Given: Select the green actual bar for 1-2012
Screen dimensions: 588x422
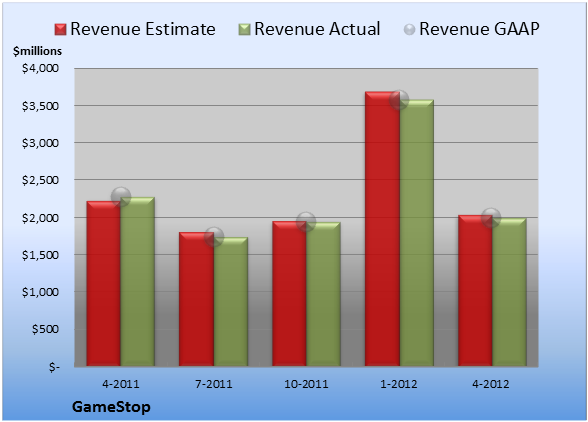Looking at the screenshot, I should [x=417, y=233].
